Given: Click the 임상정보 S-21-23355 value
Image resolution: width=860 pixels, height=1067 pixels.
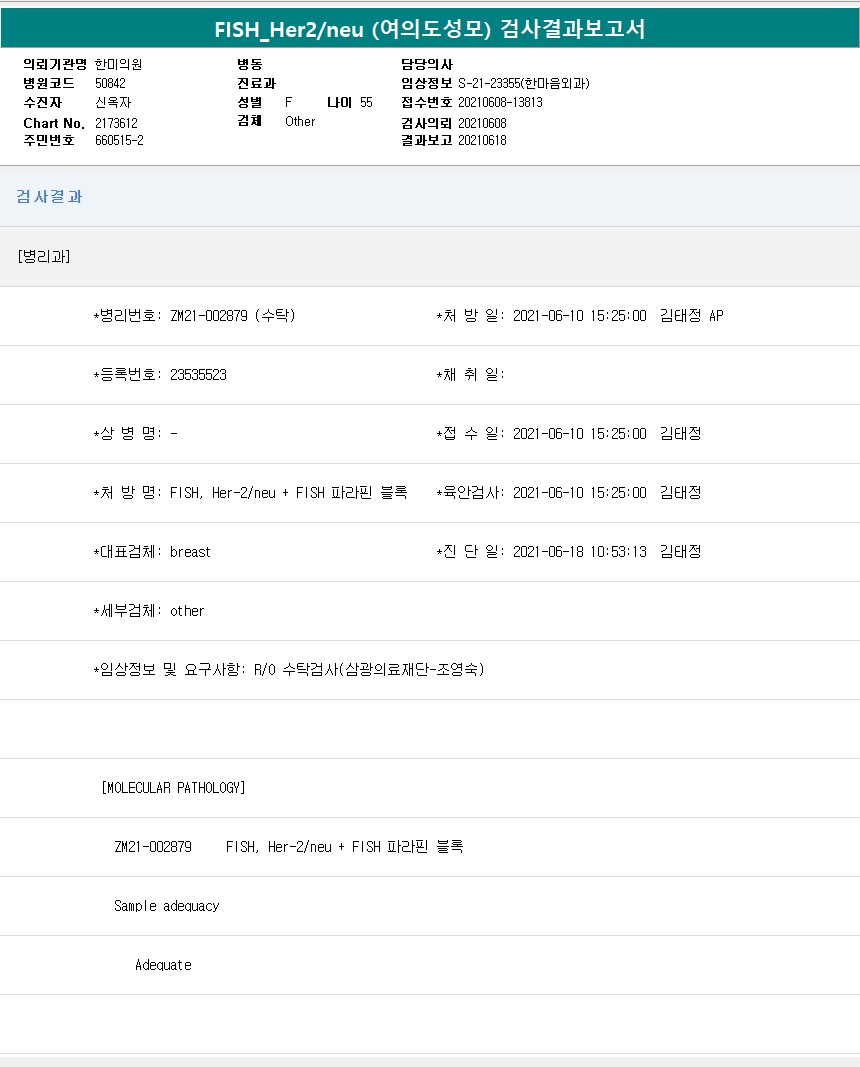Looking at the screenshot, I should 524,84.
